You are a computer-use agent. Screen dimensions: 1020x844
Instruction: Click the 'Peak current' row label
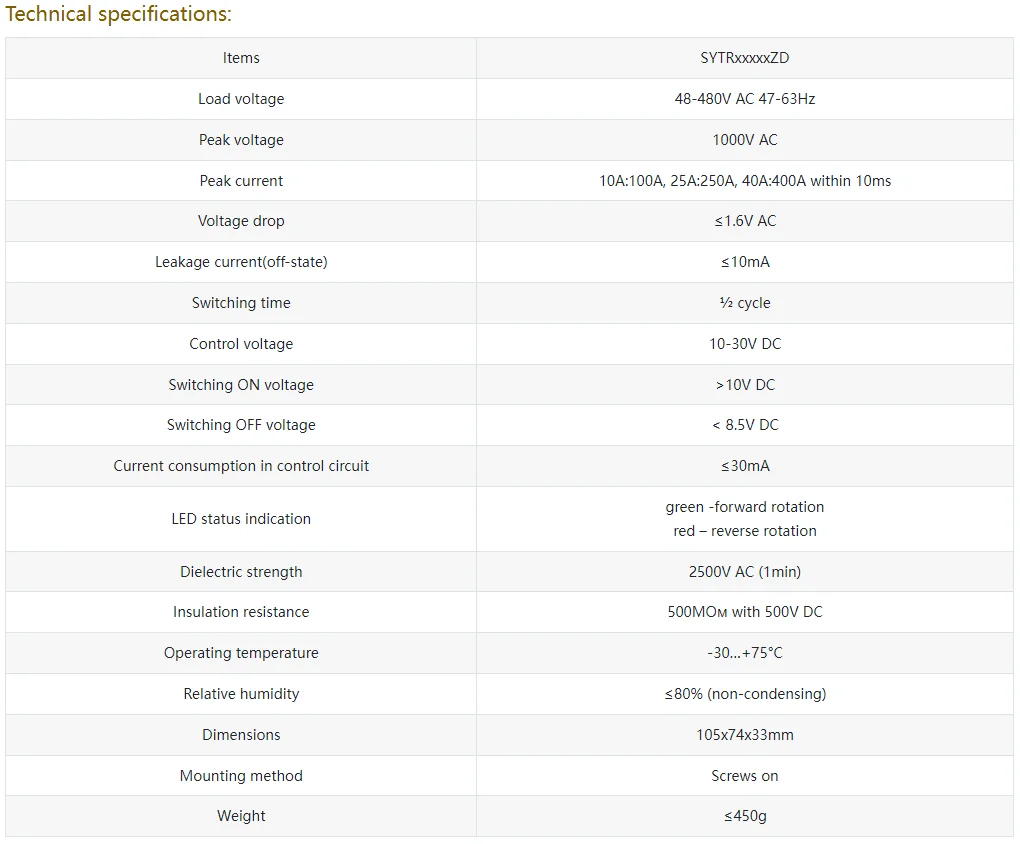(x=241, y=181)
